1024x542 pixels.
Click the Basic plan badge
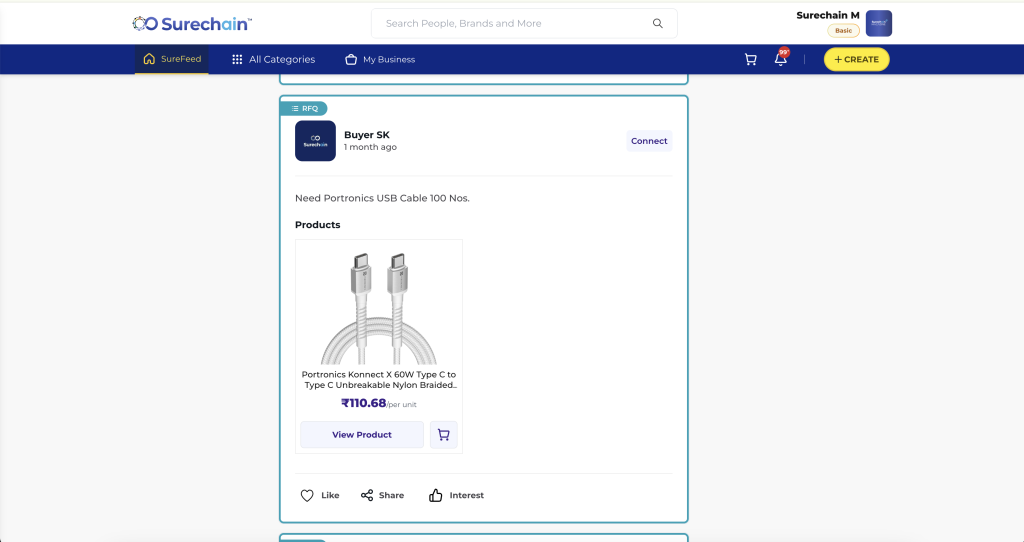pyautogui.click(x=843, y=31)
